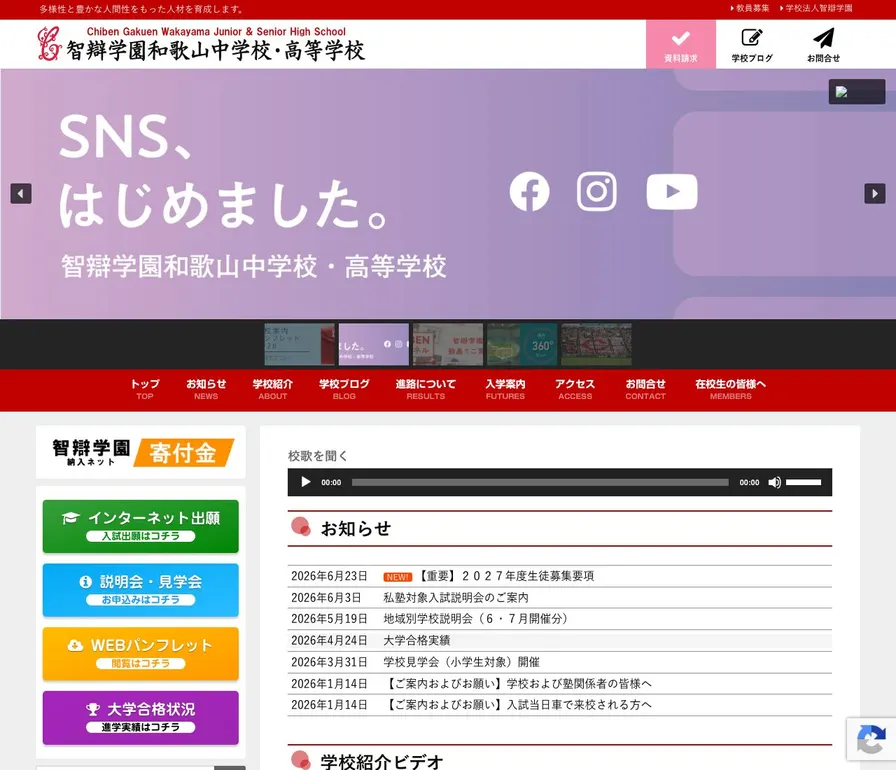Viewport: 896px width, 770px height.
Task: Open the Facebook icon in the banner
Action: (530, 191)
